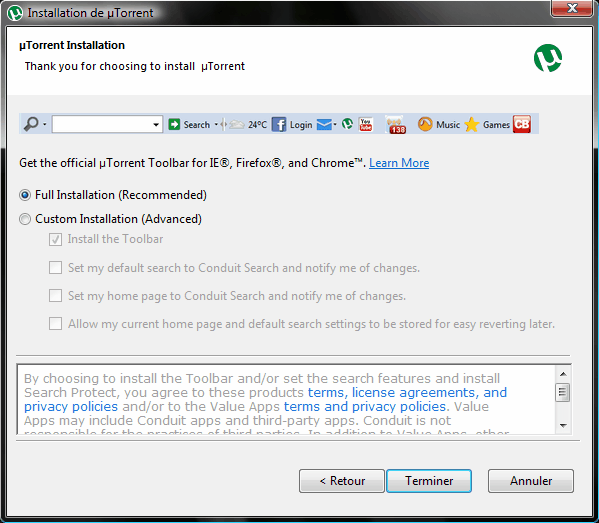Viewport: 599px width, 523px height.
Task: Click the magnifying glass search icon
Action: tap(31, 124)
